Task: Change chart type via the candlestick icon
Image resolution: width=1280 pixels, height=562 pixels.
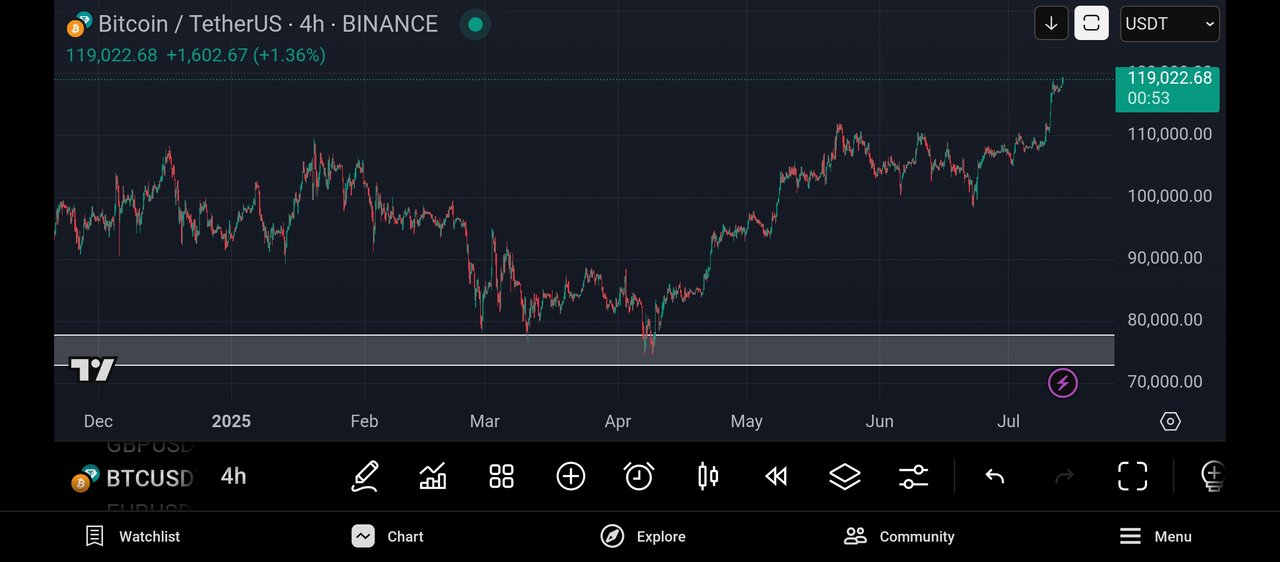Action: tap(708, 476)
